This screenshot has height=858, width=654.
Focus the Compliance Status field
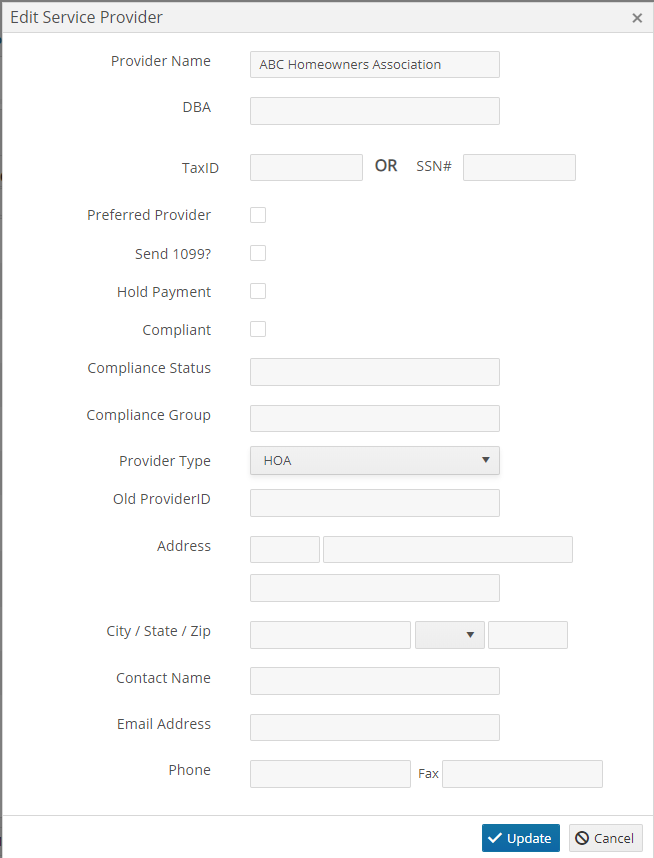click(x=375, y=372)
